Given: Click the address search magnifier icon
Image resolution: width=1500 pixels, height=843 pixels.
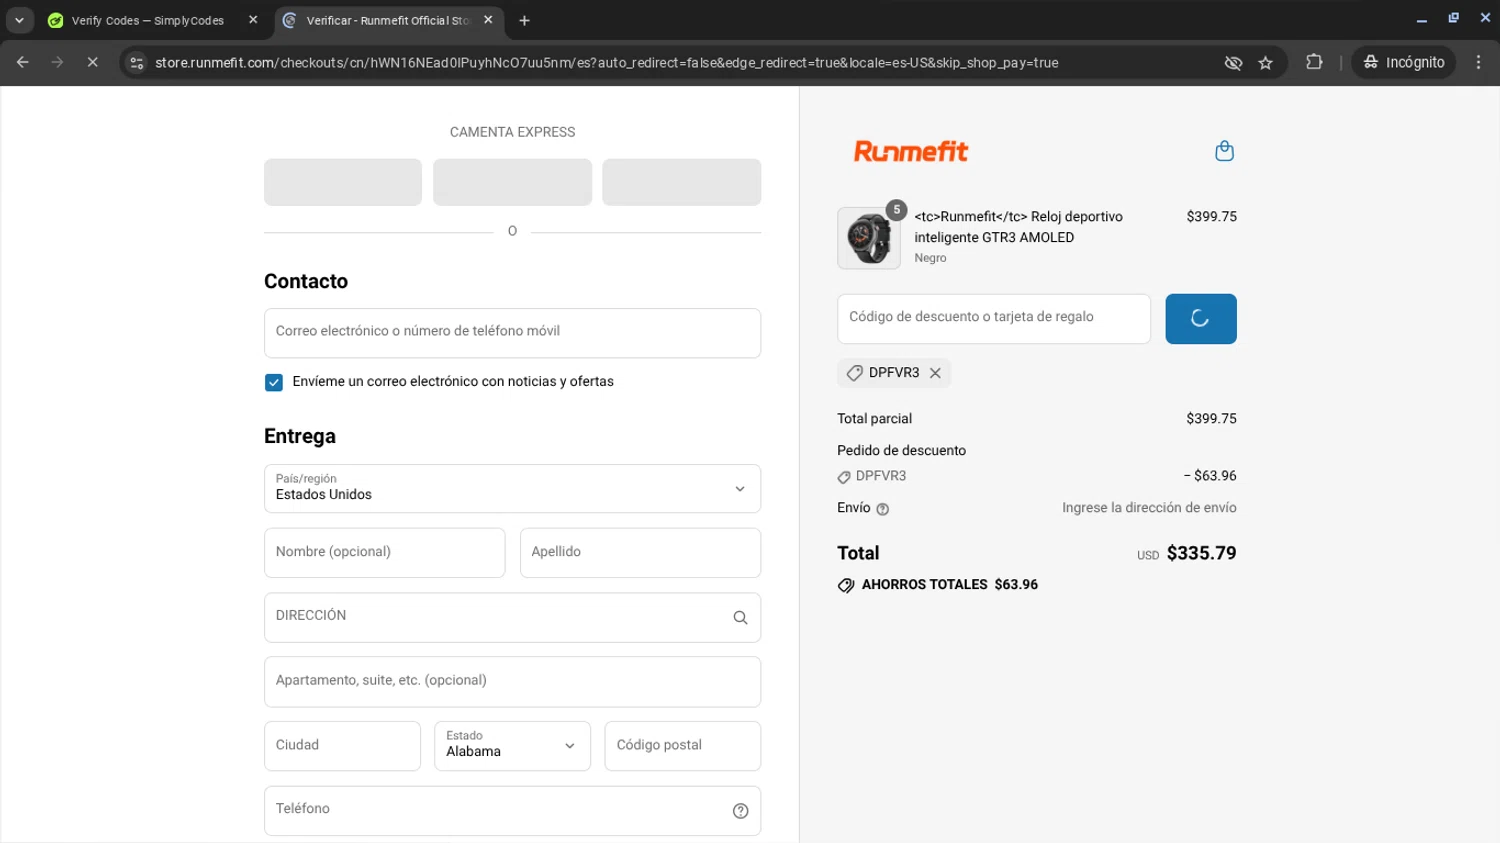Looking at the screenshot, I should (x=740, y=617).
